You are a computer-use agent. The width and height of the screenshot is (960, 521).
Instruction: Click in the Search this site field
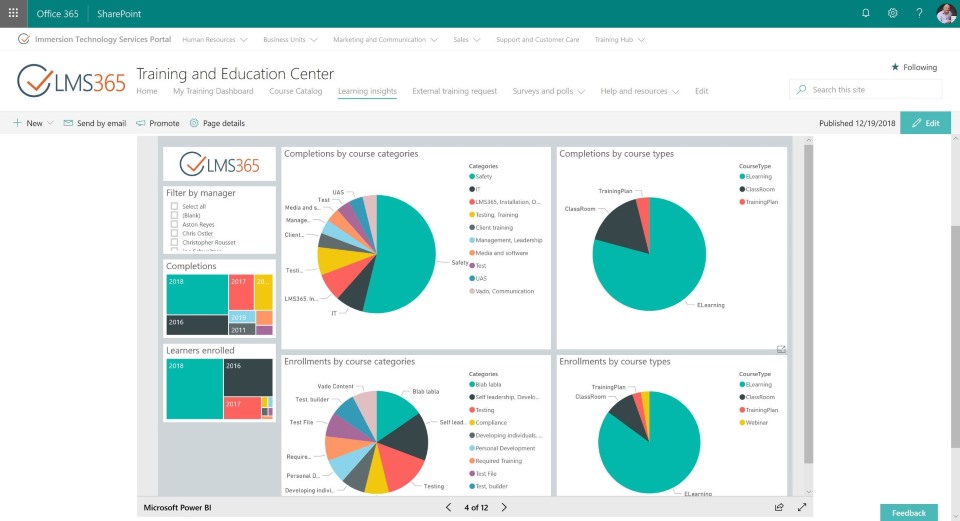pyautogui.click(x=866, y=89)
